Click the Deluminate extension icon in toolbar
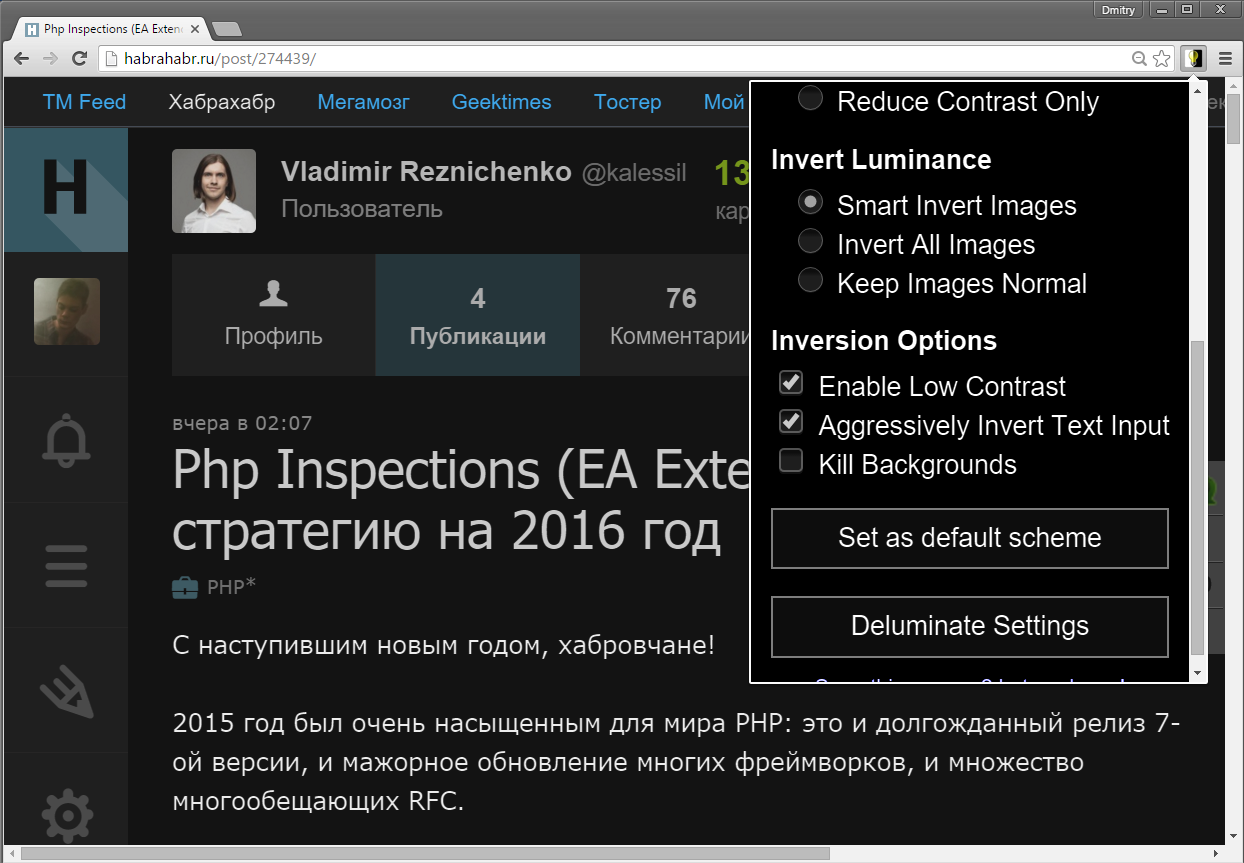1244x863 pixels. 1193,59
